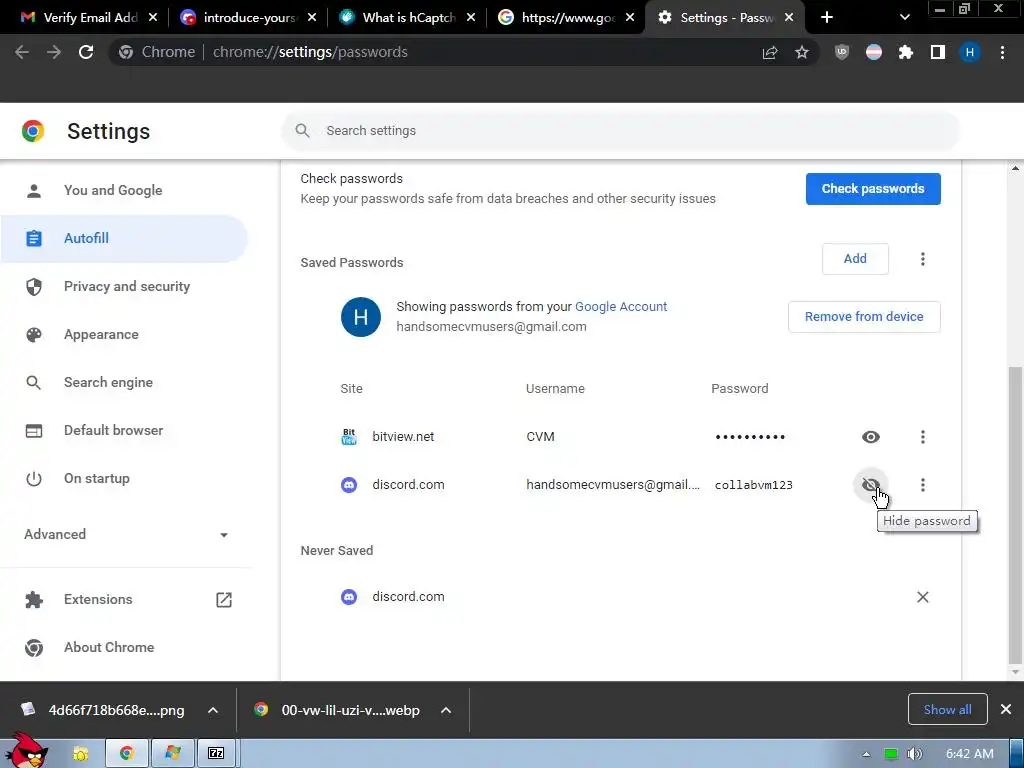Switch to the introduce-yours tab
Viewport: 1024px width, 768px height.
pos(248,18)
